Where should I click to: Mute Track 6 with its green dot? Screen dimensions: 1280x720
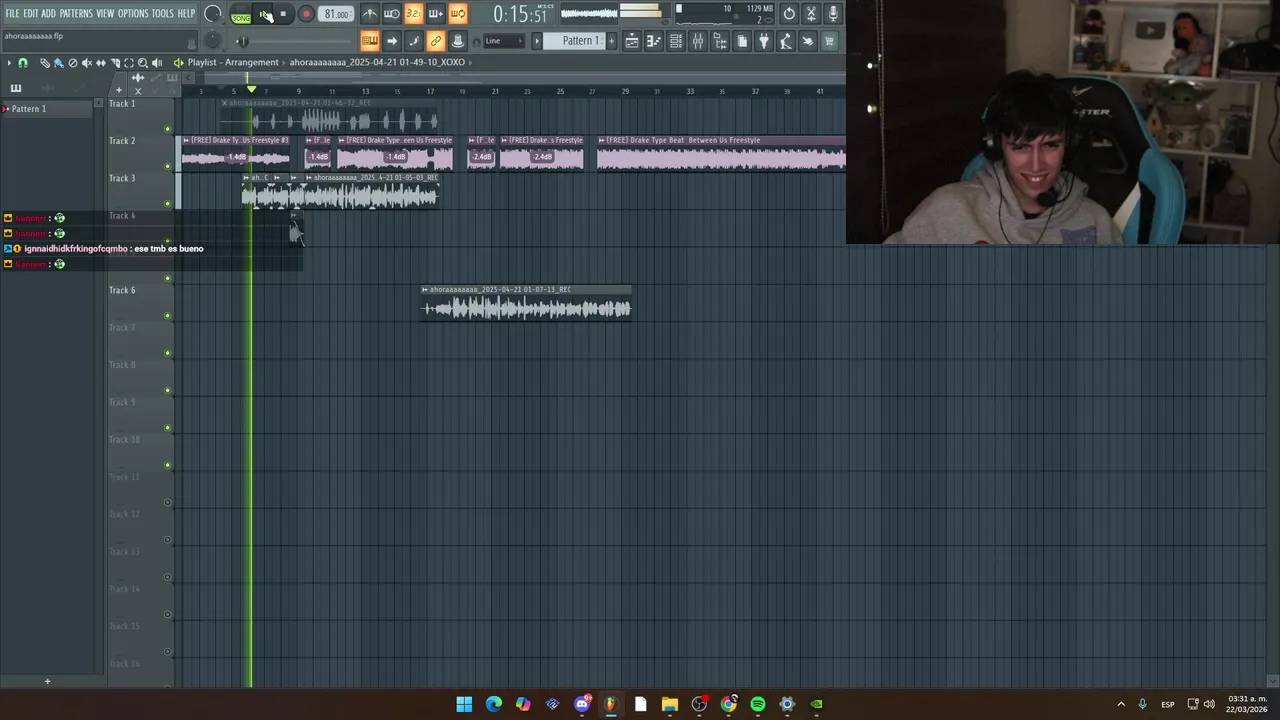(167, 316)
